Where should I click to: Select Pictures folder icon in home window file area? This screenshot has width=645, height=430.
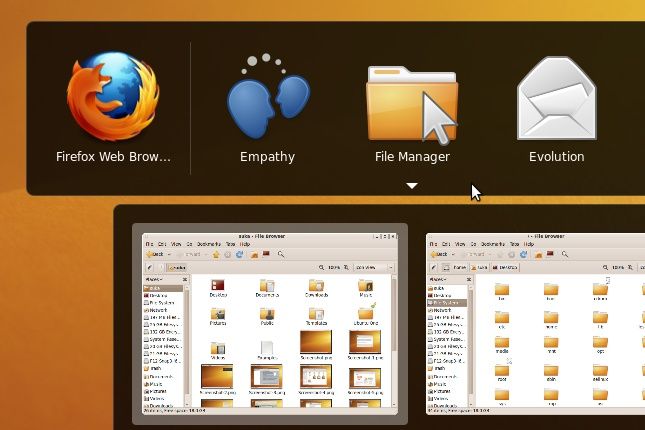[218, 316]
